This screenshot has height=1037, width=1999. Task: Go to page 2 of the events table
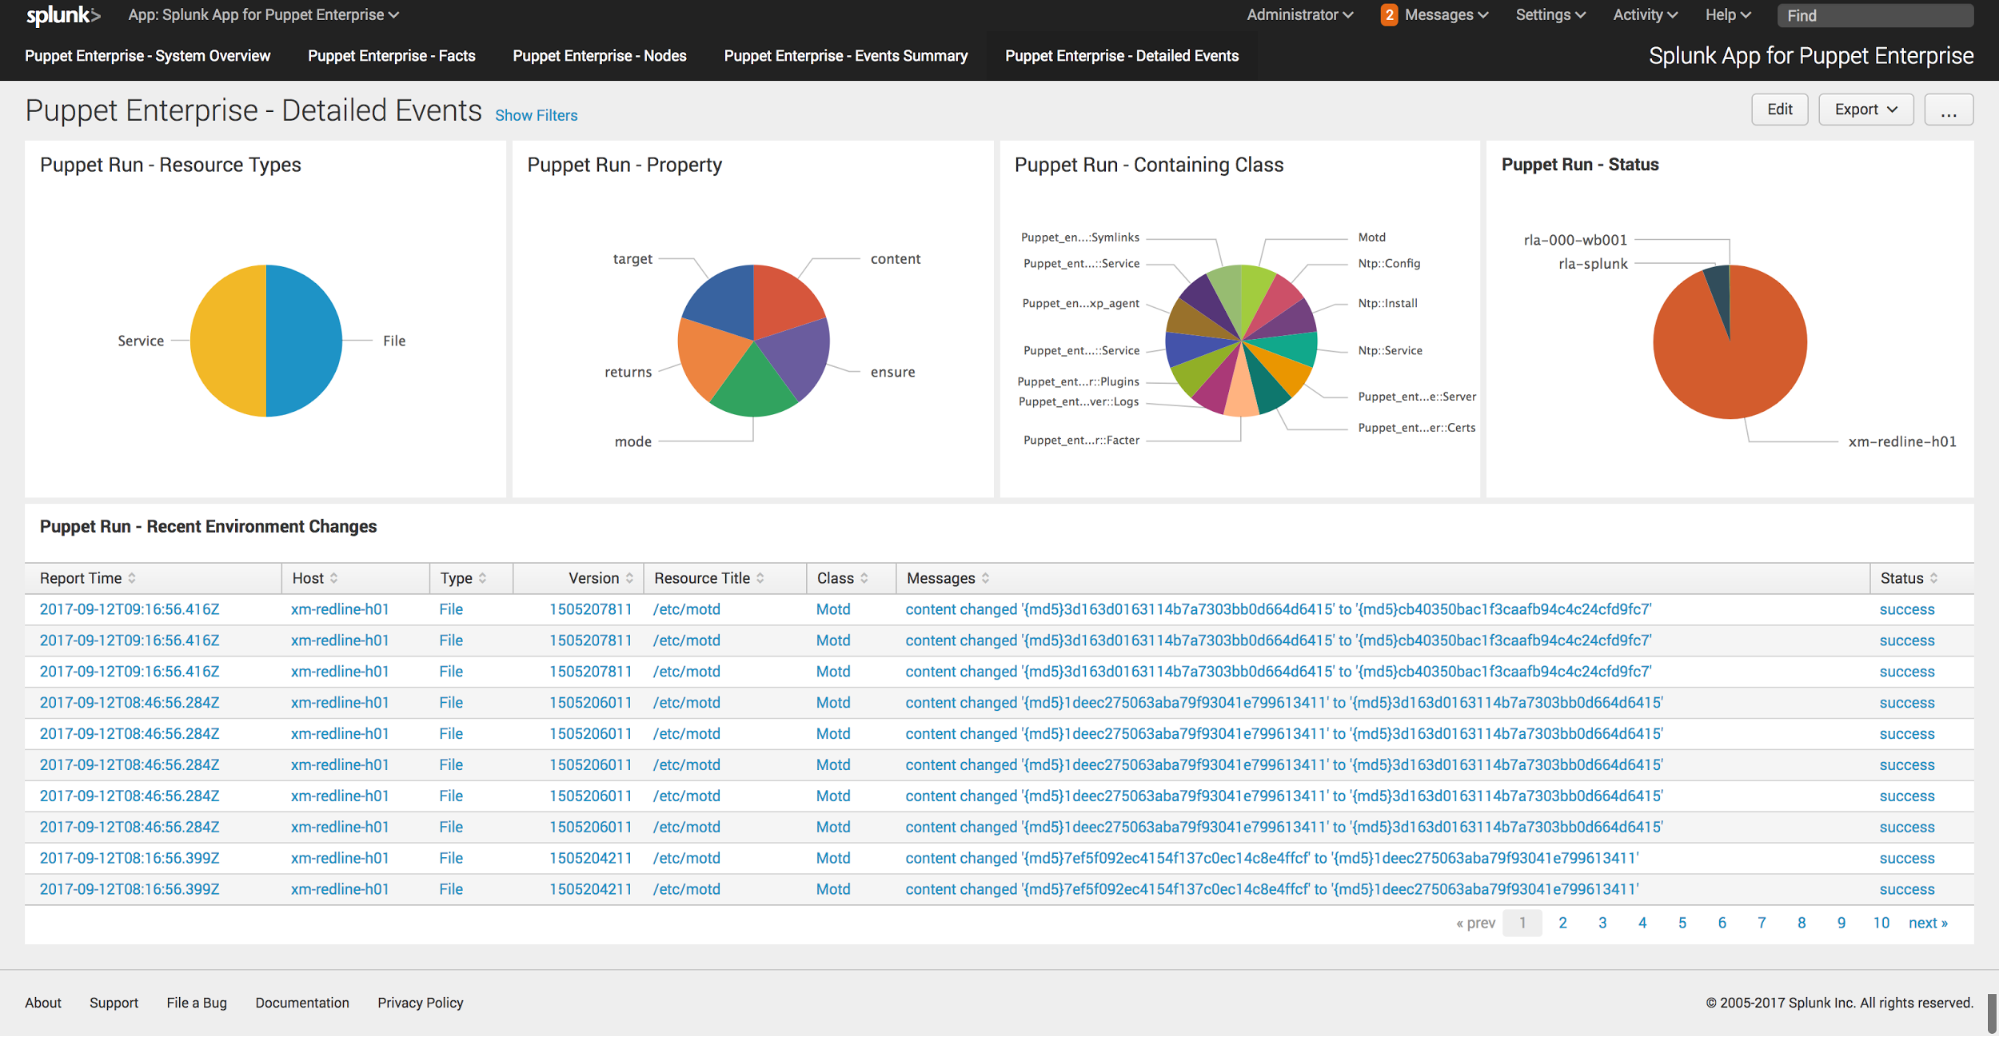1562,922
